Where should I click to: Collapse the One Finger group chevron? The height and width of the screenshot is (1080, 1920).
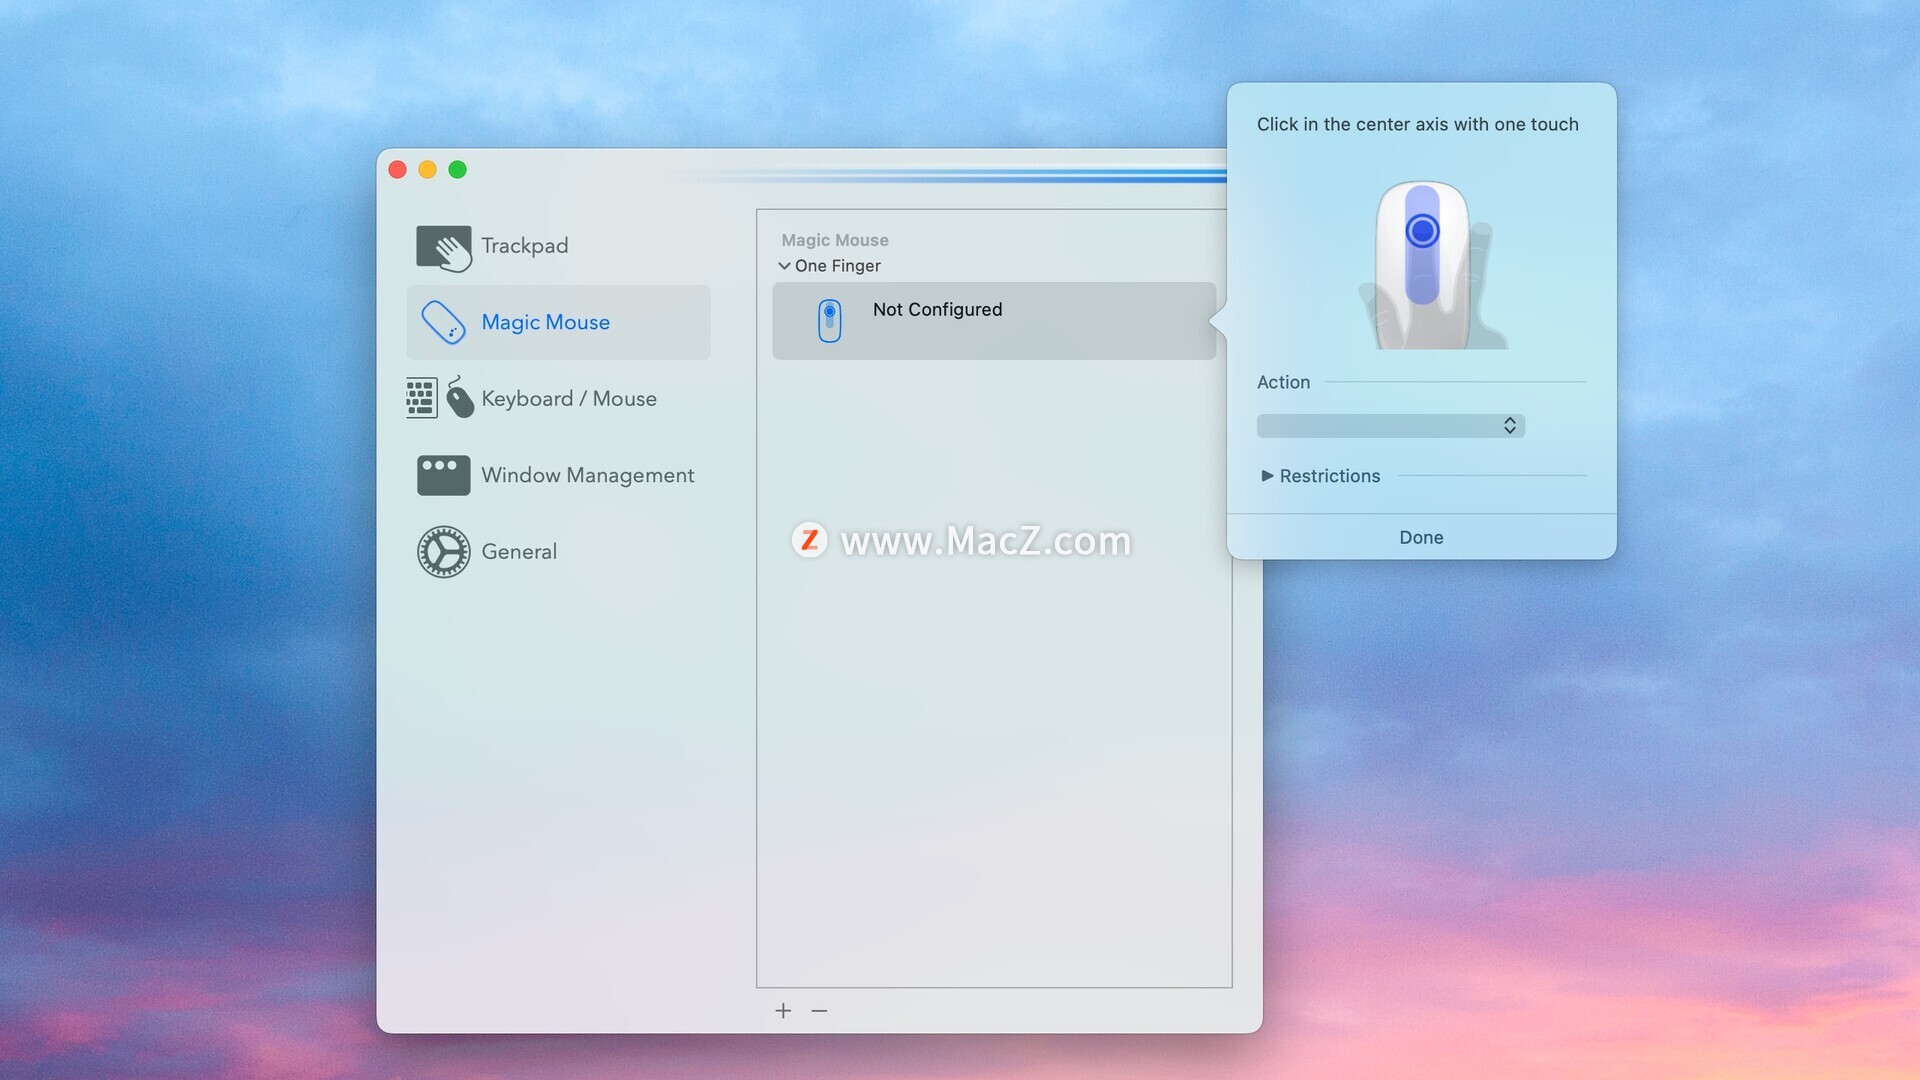click(784, 266)
